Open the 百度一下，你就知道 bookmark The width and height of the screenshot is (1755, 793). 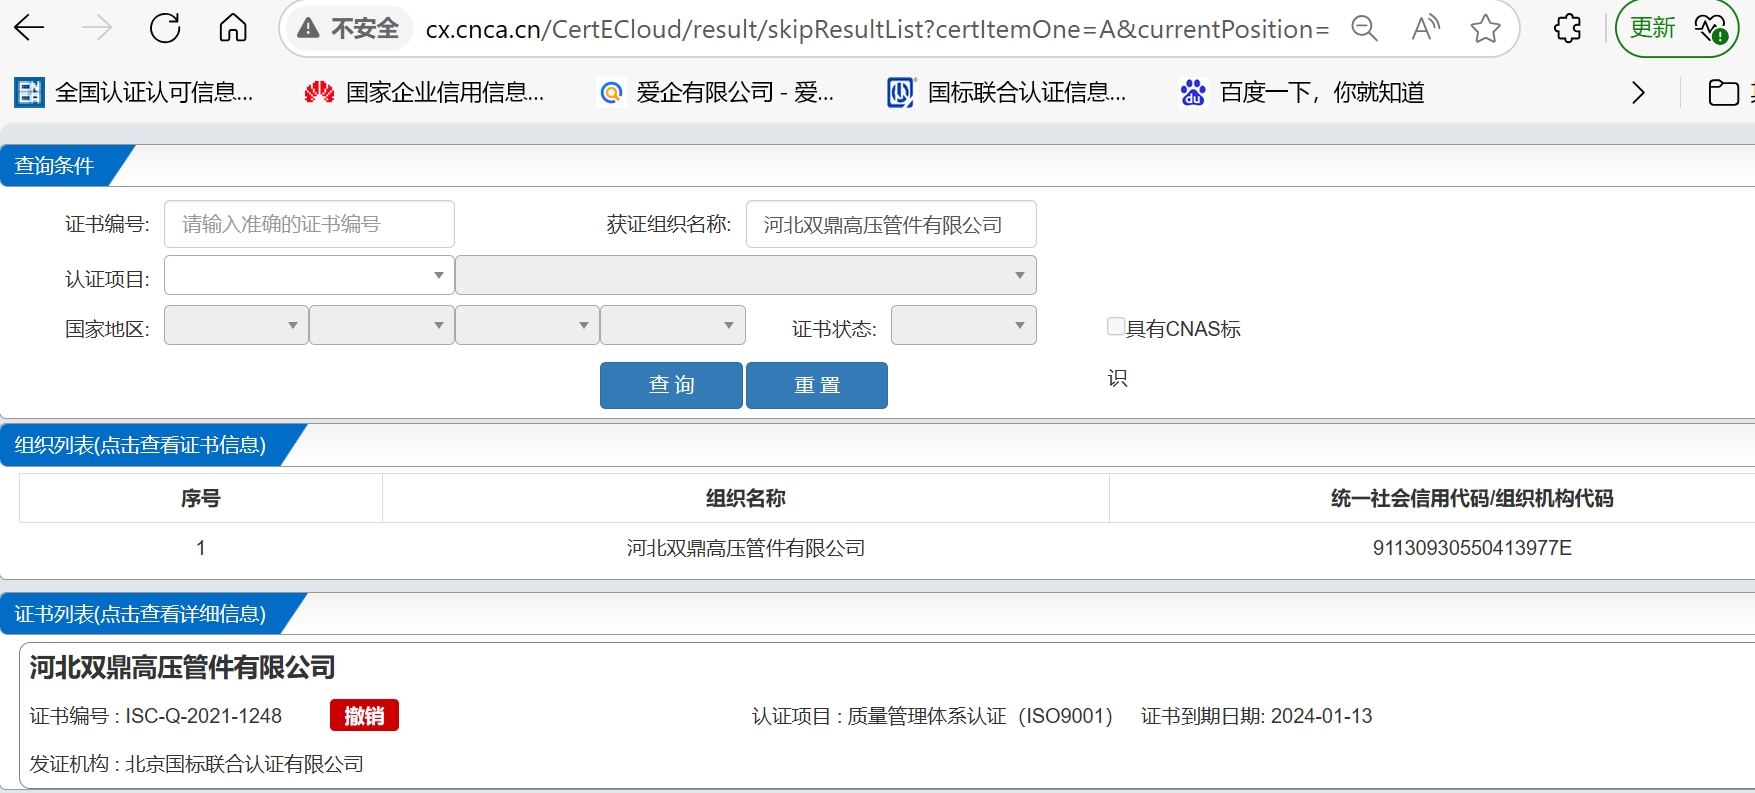click(x=1302, y=93)
